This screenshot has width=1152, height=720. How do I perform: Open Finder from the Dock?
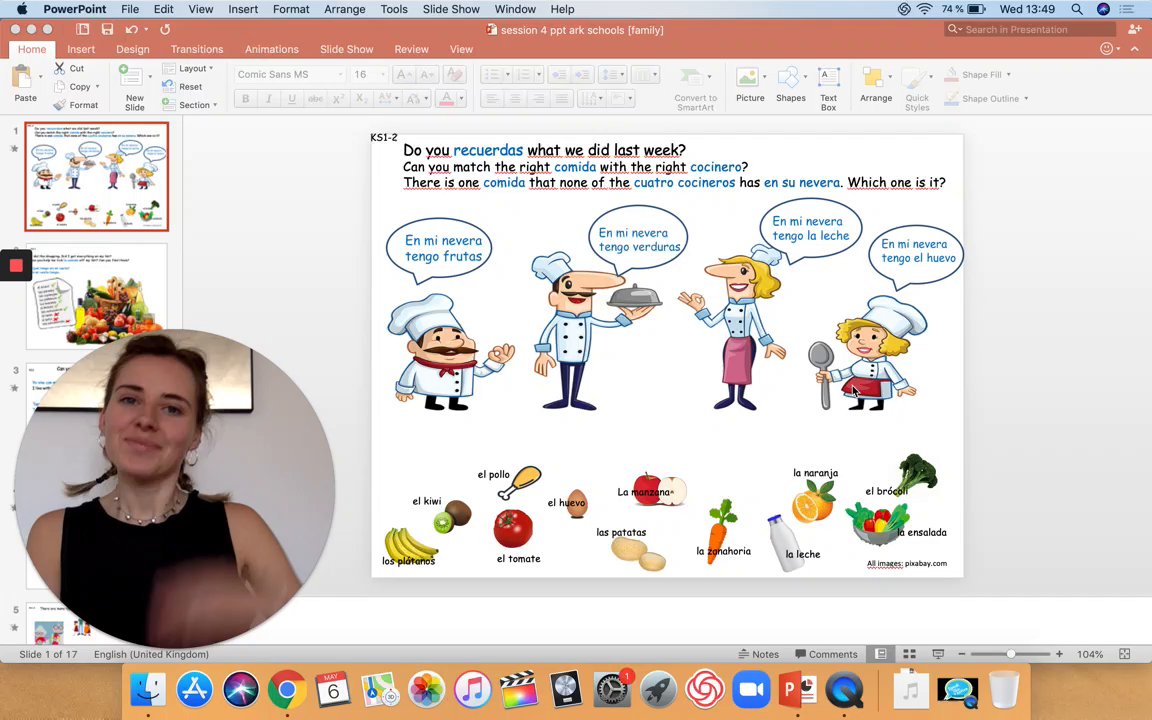coord(148,690)
